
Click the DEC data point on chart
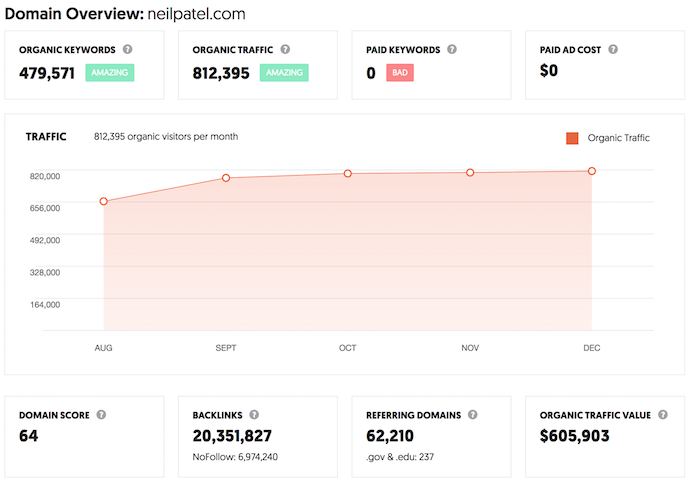(592, 171)
